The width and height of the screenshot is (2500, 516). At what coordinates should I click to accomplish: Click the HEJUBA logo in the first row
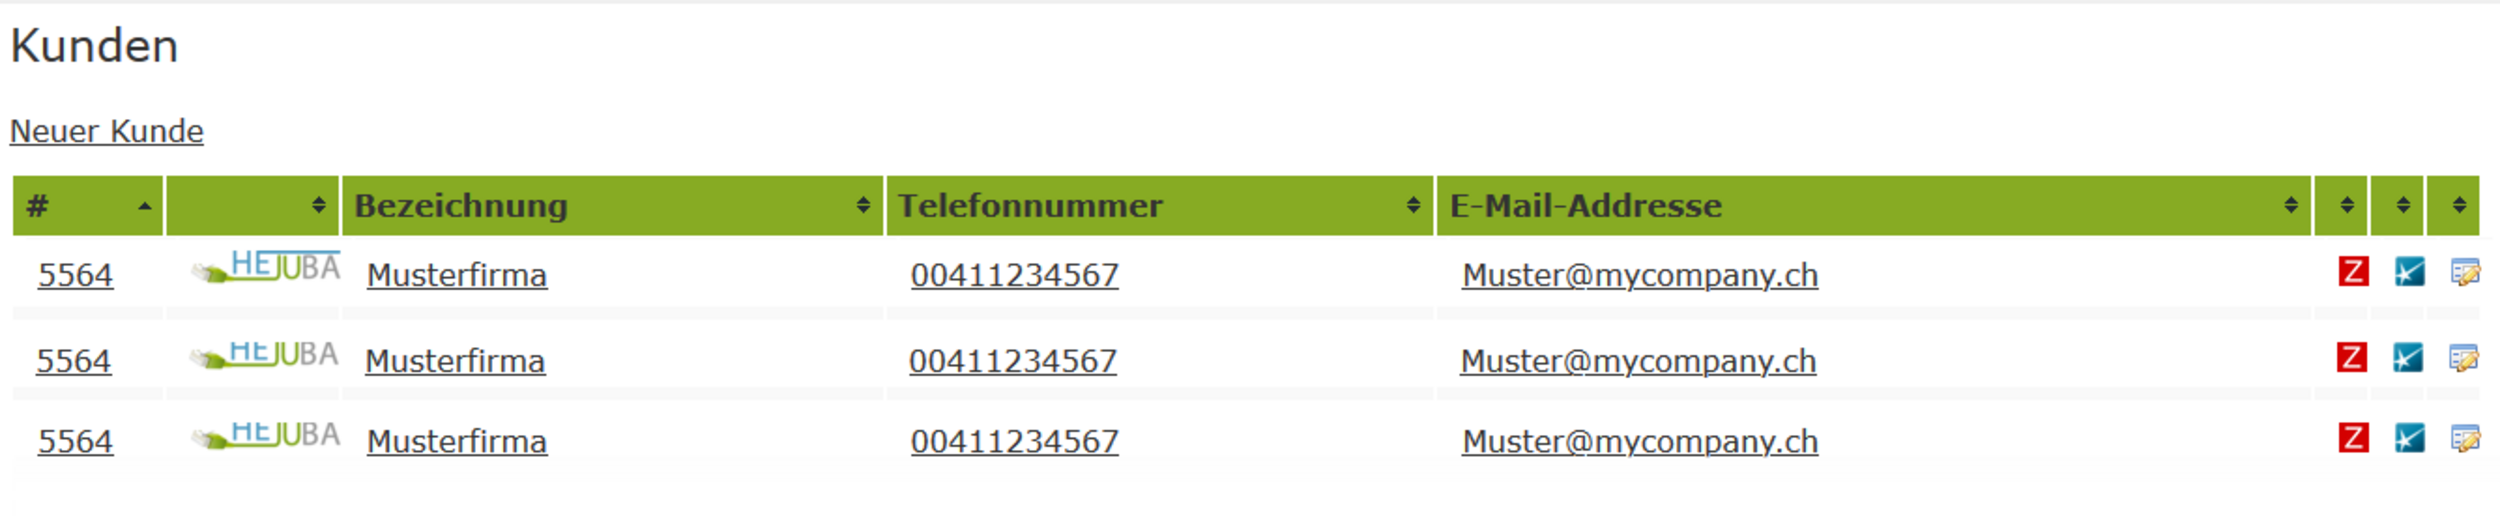(266, 267)
